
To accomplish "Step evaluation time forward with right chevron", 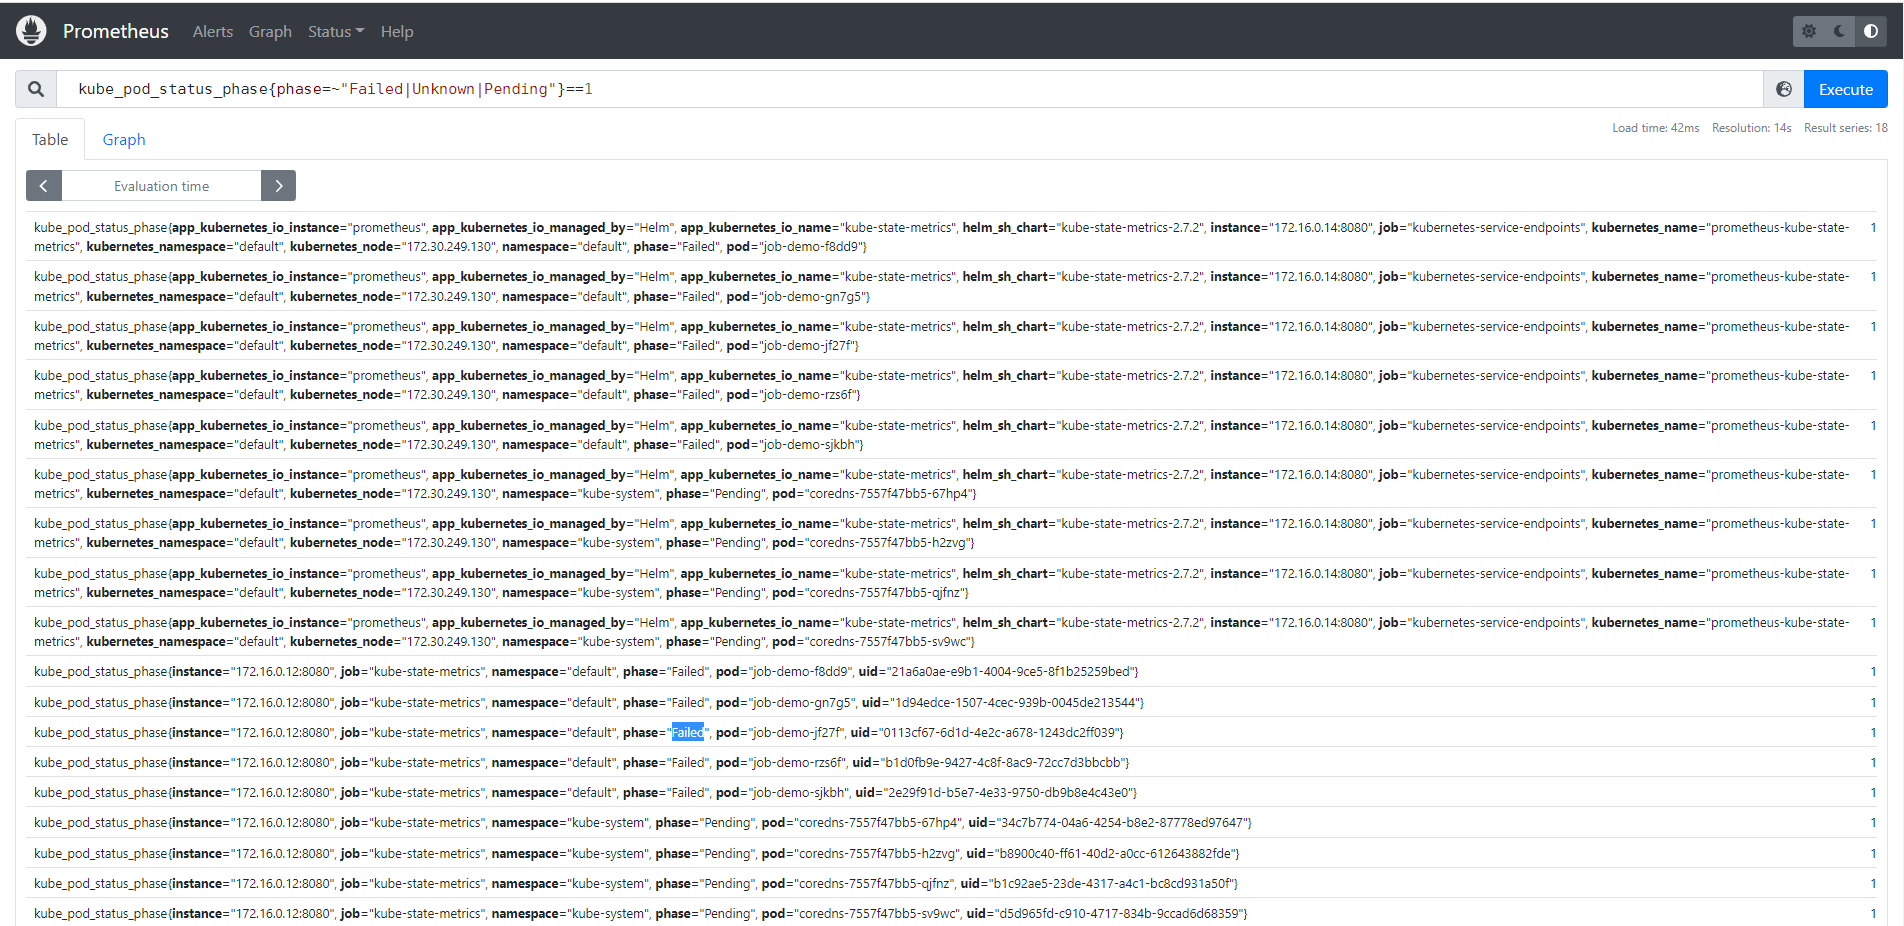I will (x=278, y=186).
